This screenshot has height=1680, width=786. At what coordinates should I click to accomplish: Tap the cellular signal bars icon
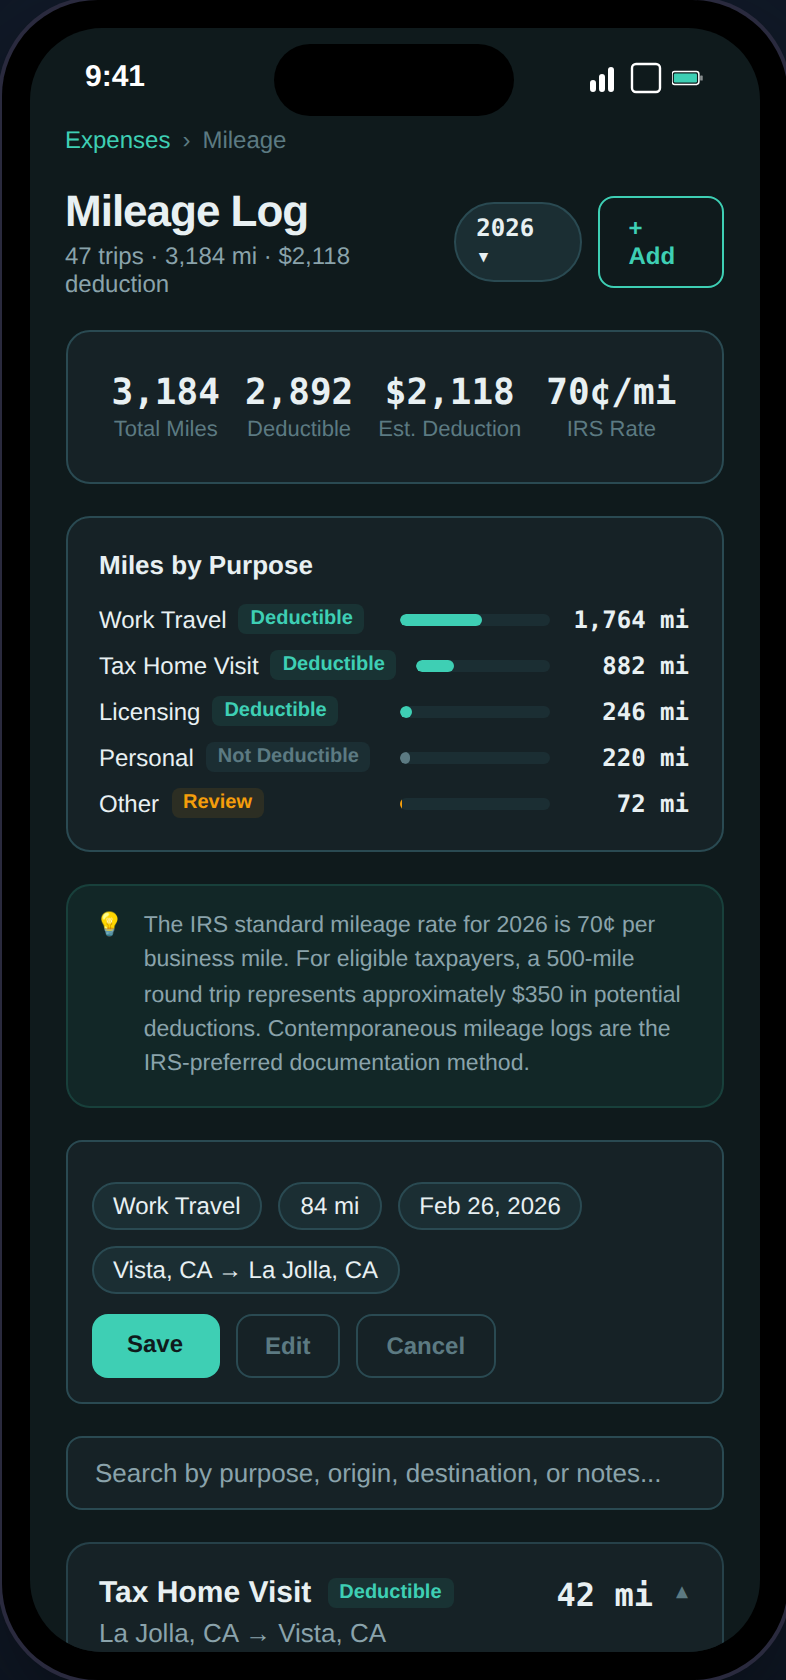click(x=600, y=77)
